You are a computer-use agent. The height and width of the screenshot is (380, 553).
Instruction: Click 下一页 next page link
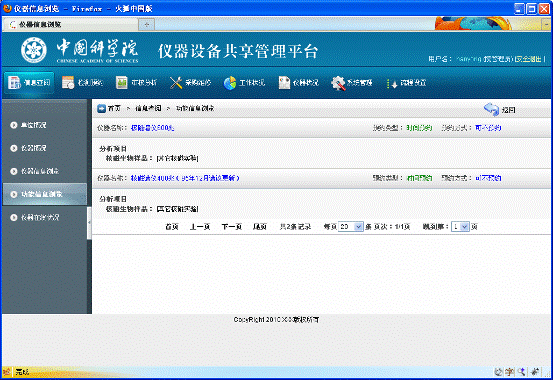point(231,227)
